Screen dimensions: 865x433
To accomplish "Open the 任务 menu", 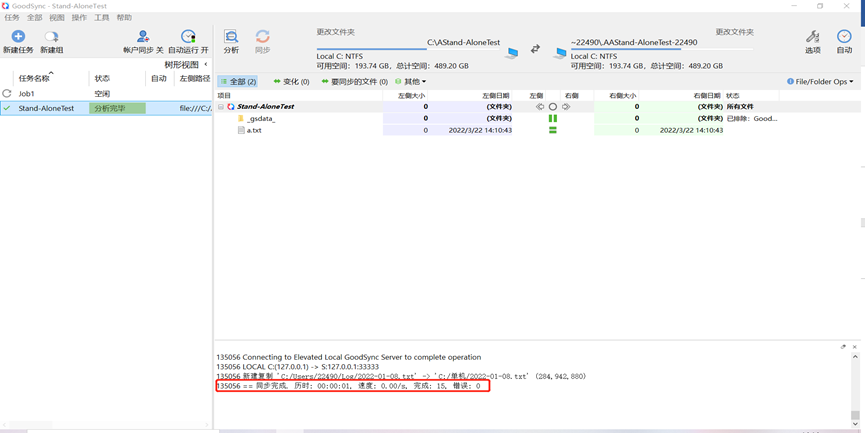I will [12, 18].
